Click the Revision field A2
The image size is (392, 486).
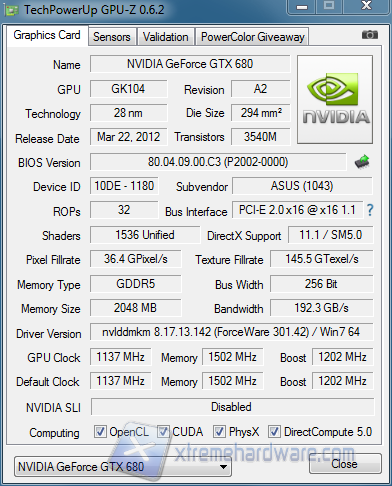[x=260, y=89]
